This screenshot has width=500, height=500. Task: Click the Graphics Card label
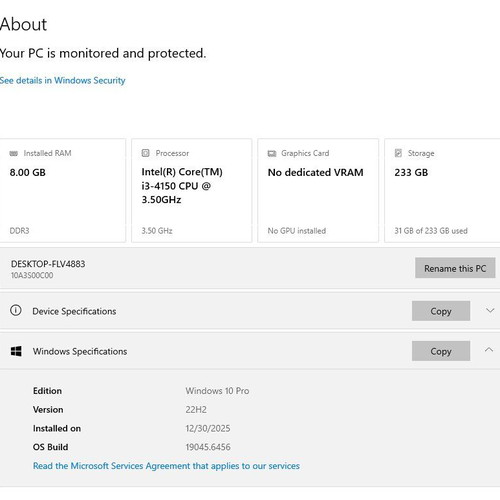coord(305,153)
